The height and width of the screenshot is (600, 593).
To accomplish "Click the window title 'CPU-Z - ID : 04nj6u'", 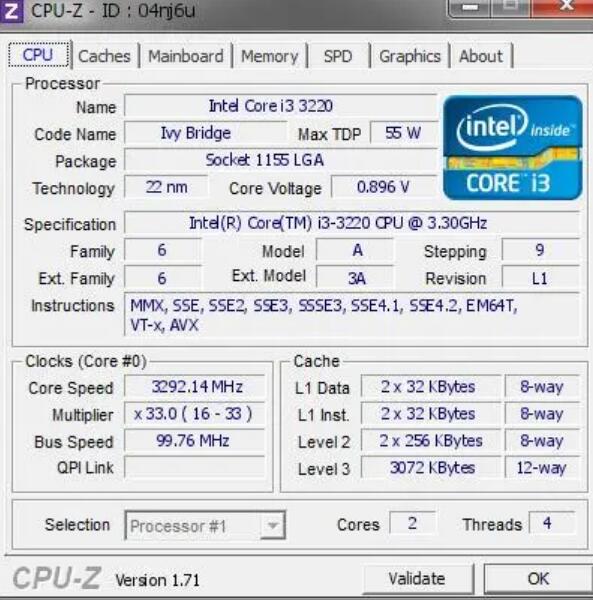I will pos(113,11).
